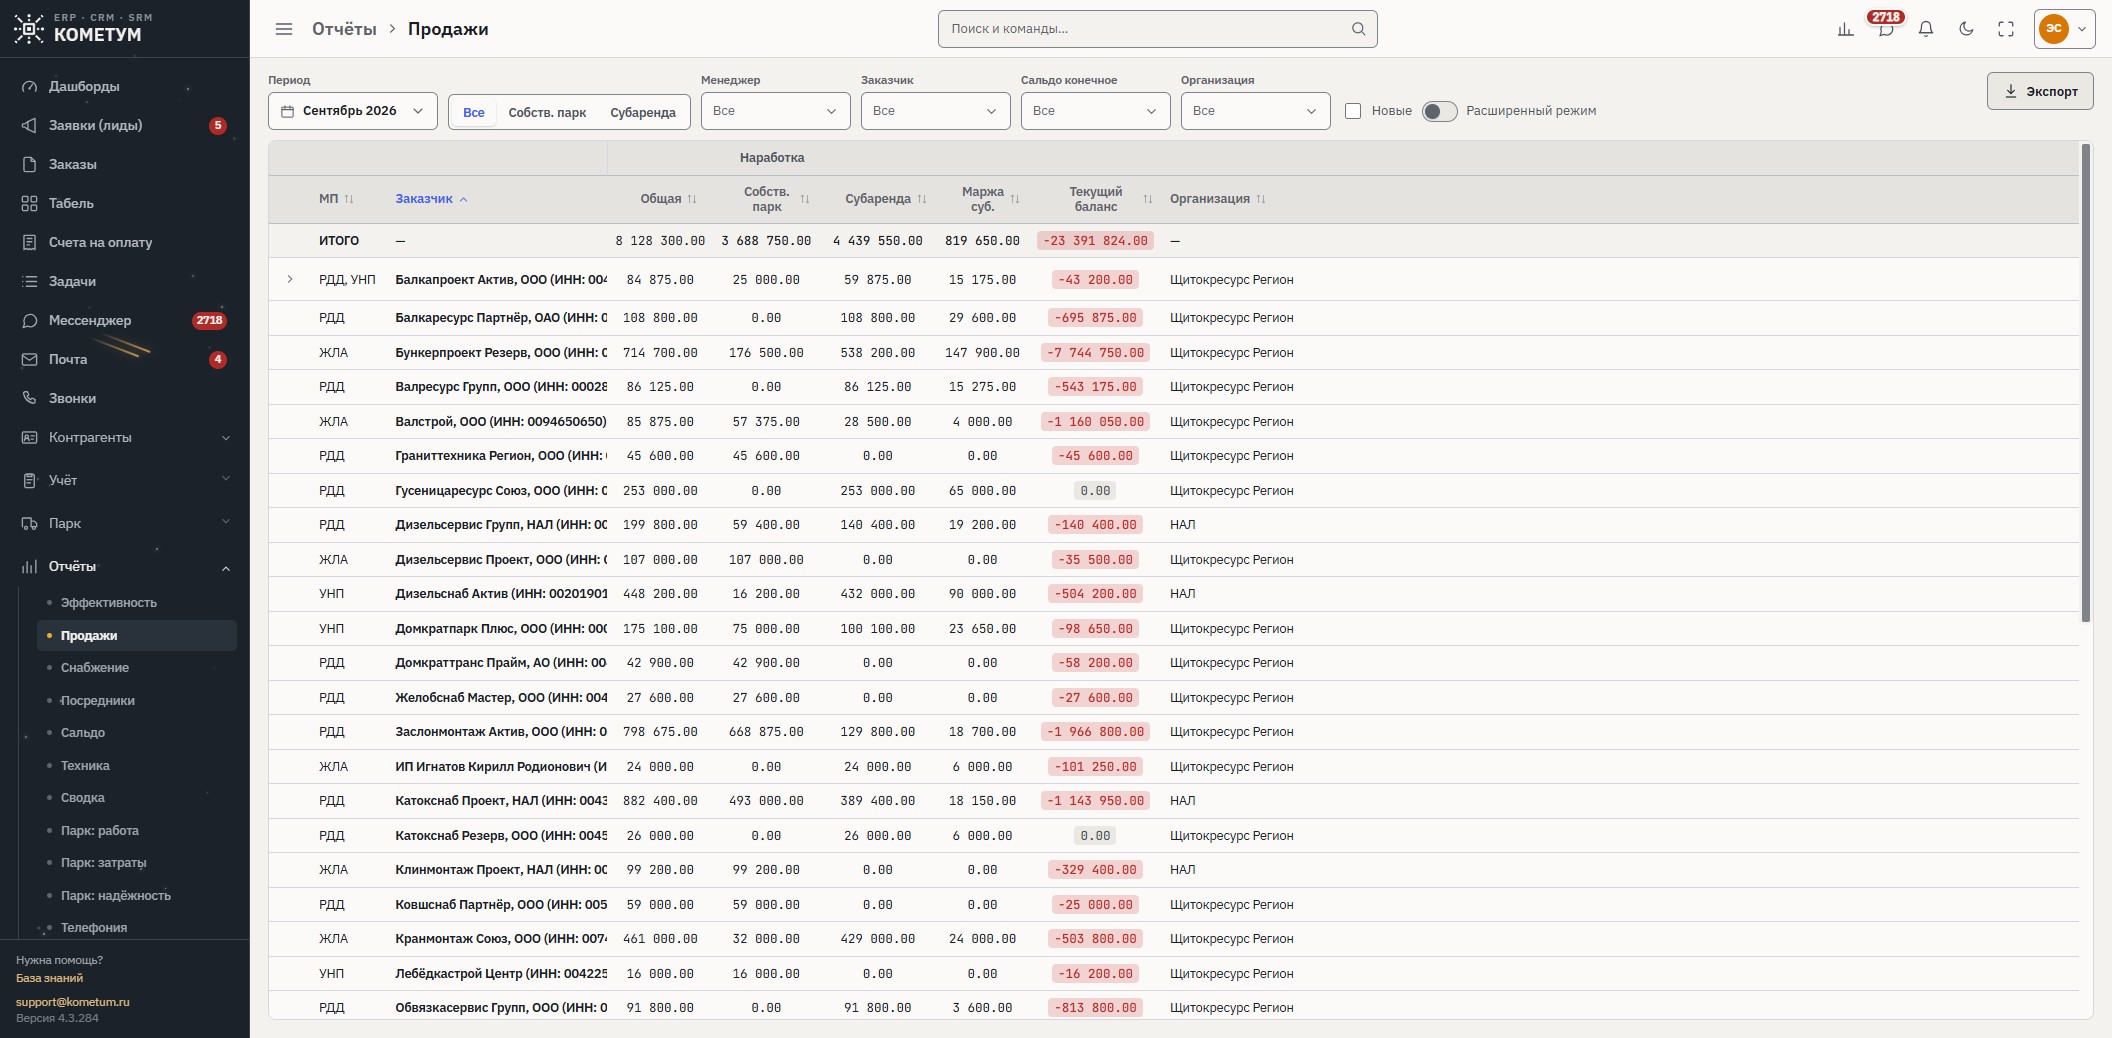The image size is (2112, 1038).
Task: Click Отчёты breadcrumb link
Action: tap(344, 29)
